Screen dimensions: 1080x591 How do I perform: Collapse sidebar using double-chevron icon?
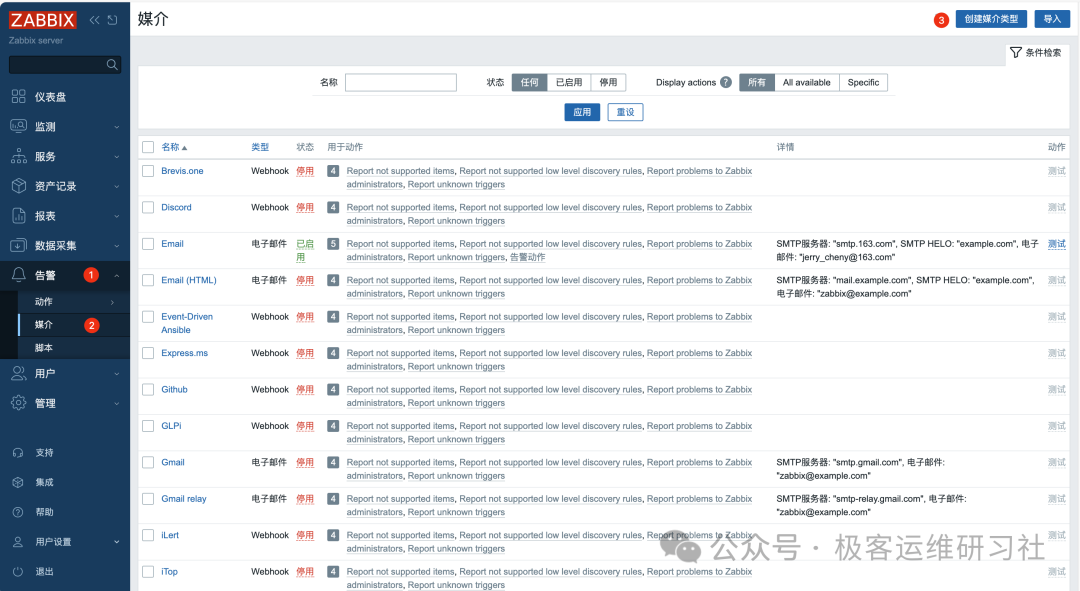pyautogui.click(x=94, y=20)
